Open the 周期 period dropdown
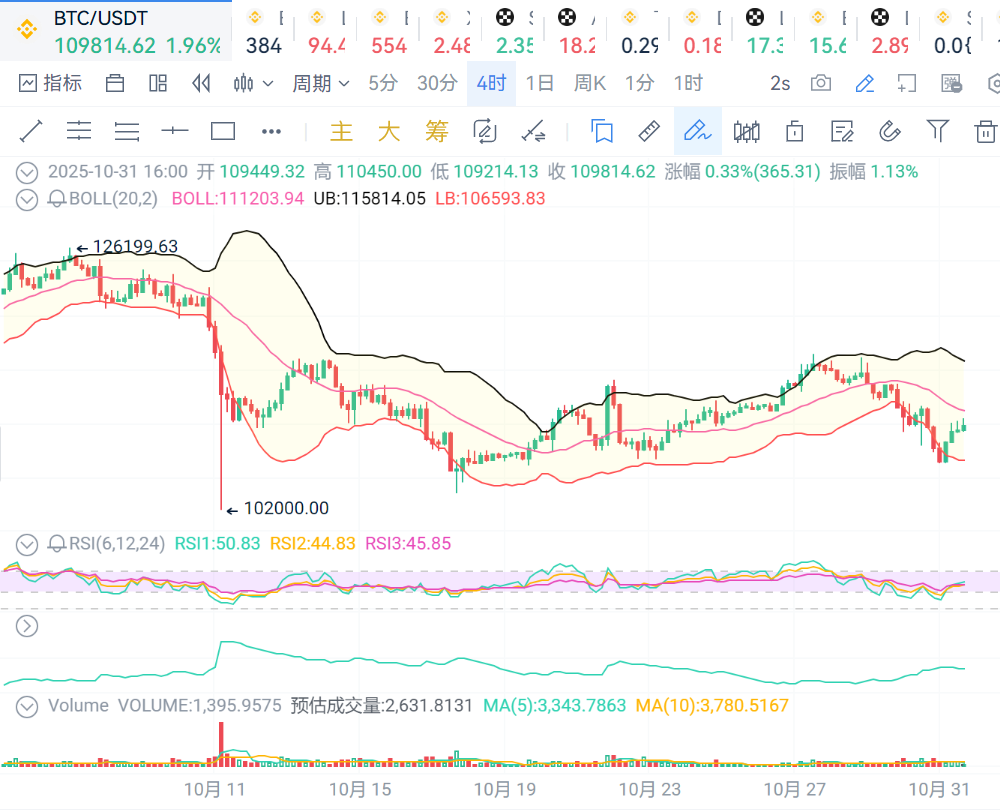The height and width of the screenshot is (811, 1000). (320, 83)
